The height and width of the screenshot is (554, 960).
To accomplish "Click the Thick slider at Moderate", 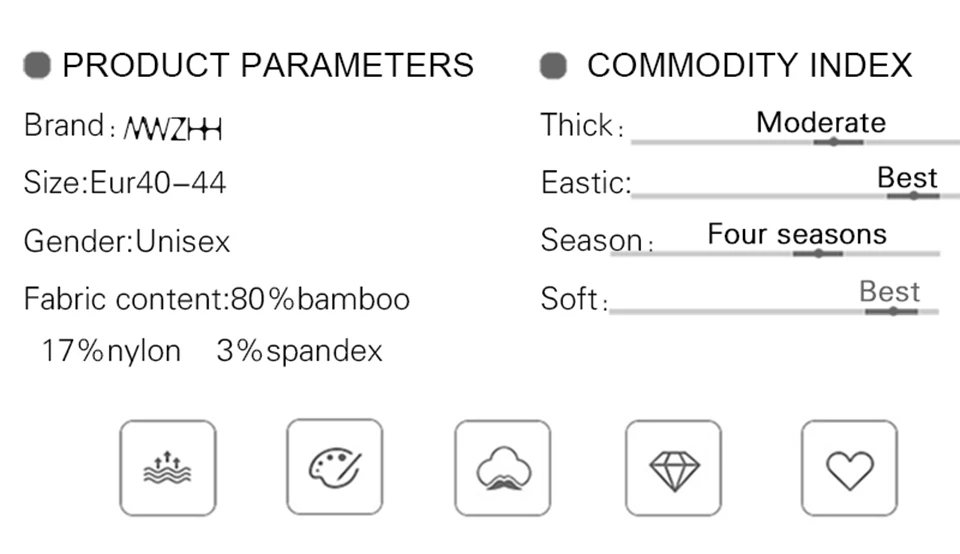I will coord(832,142).
